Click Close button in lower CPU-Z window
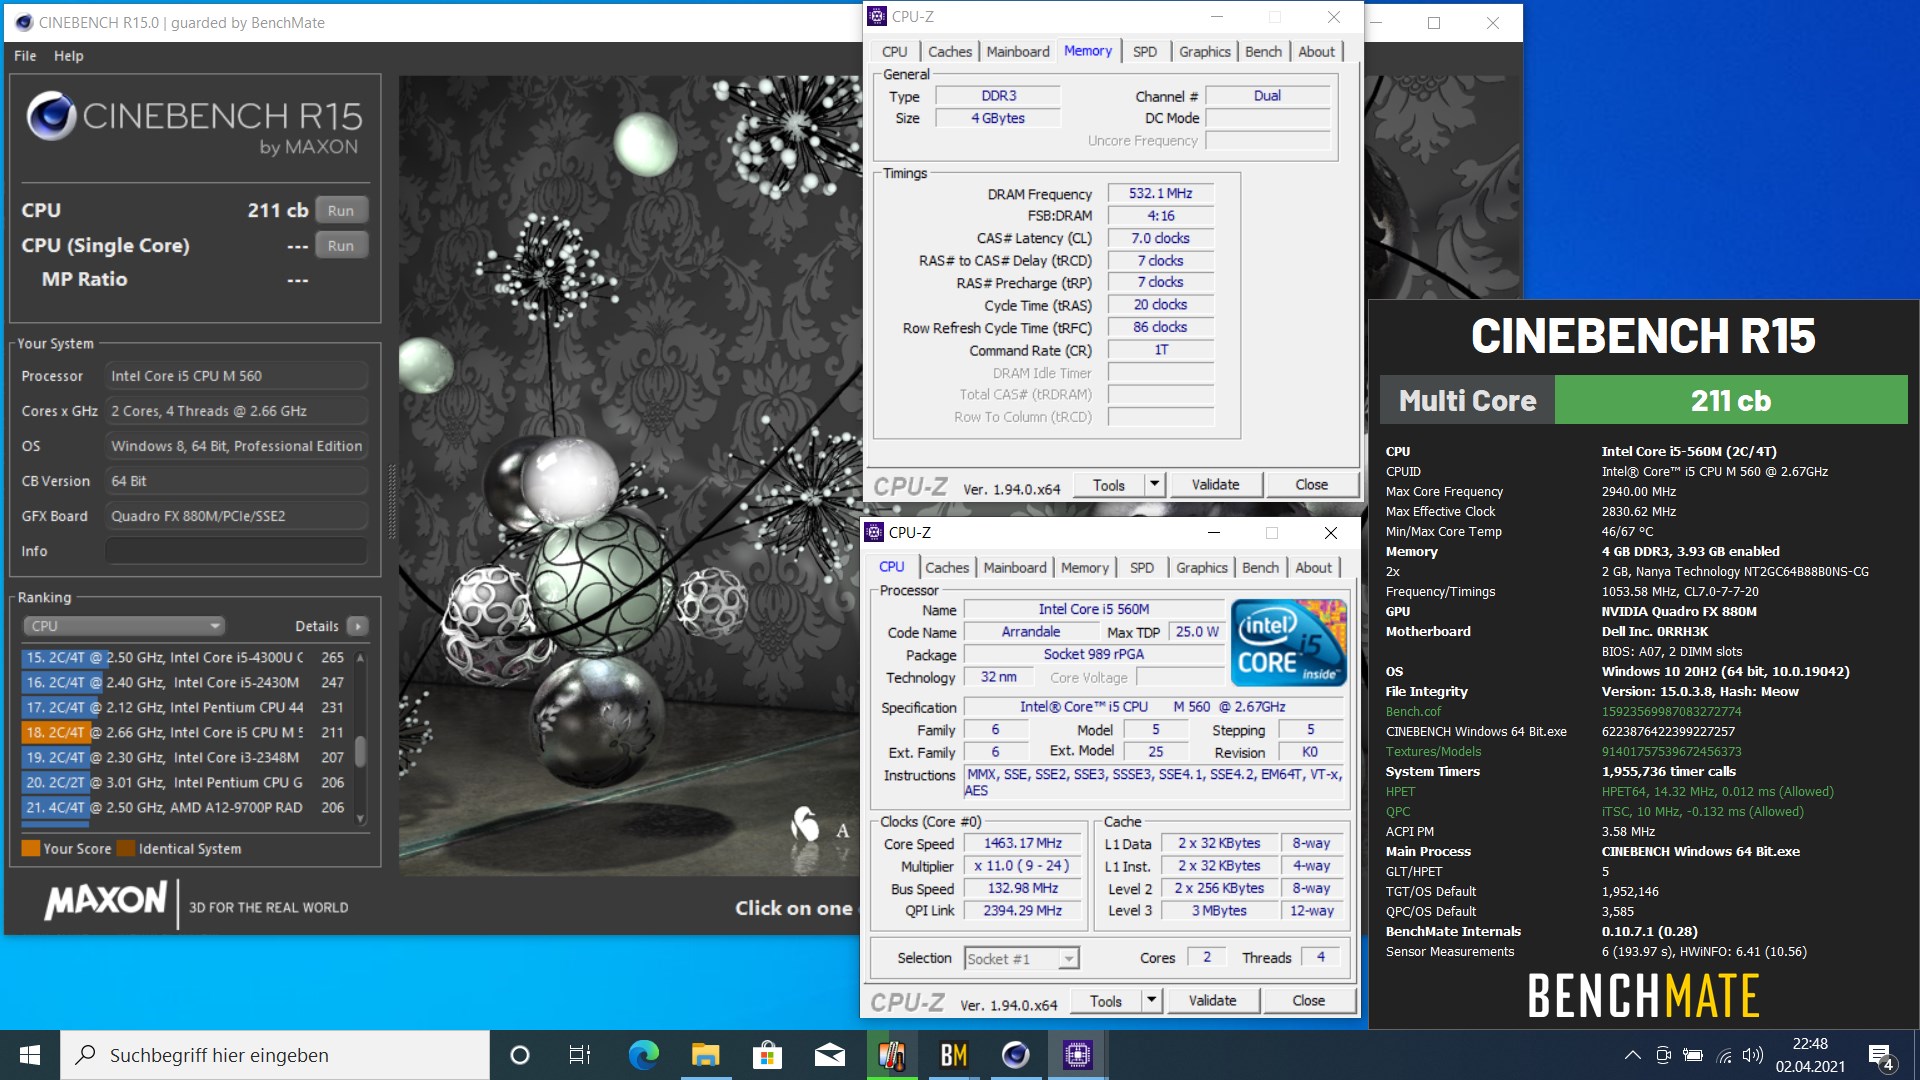This screenshot has height=1080, width=1920. coord(1308,1001)
